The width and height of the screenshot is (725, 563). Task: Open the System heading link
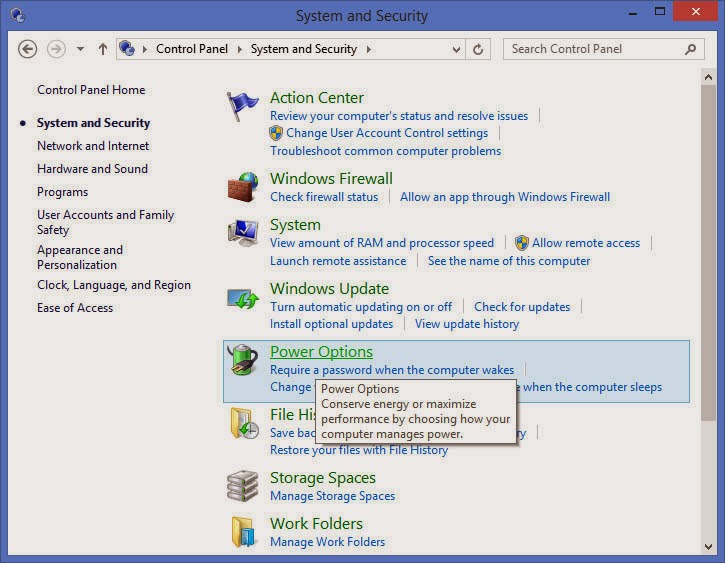(295, 225)
